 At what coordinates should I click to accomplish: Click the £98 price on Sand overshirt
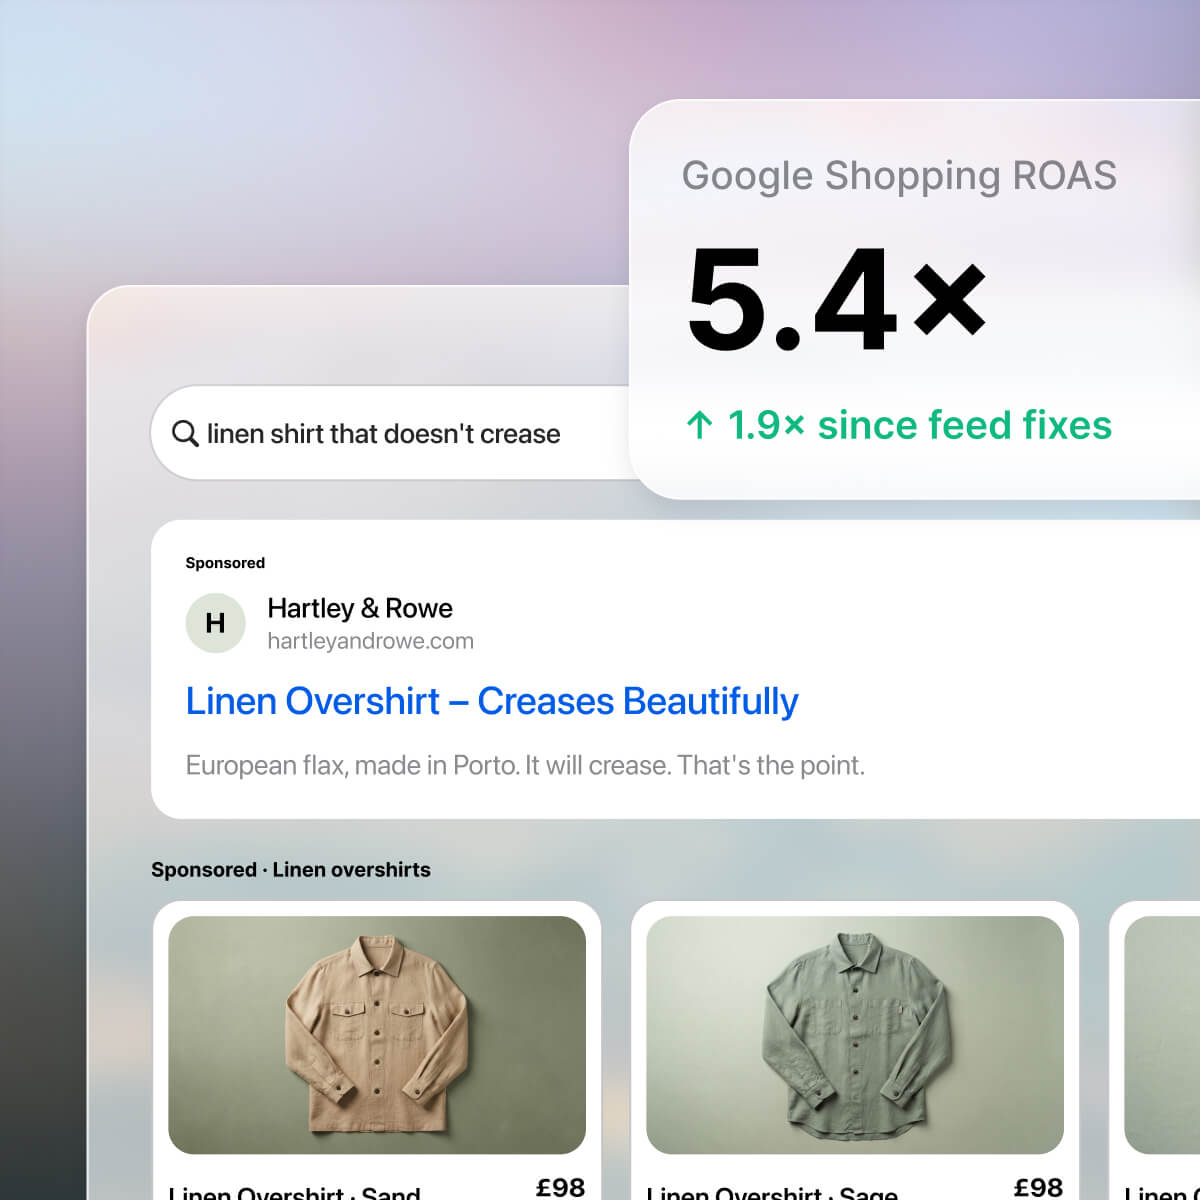coord(560,1188)
